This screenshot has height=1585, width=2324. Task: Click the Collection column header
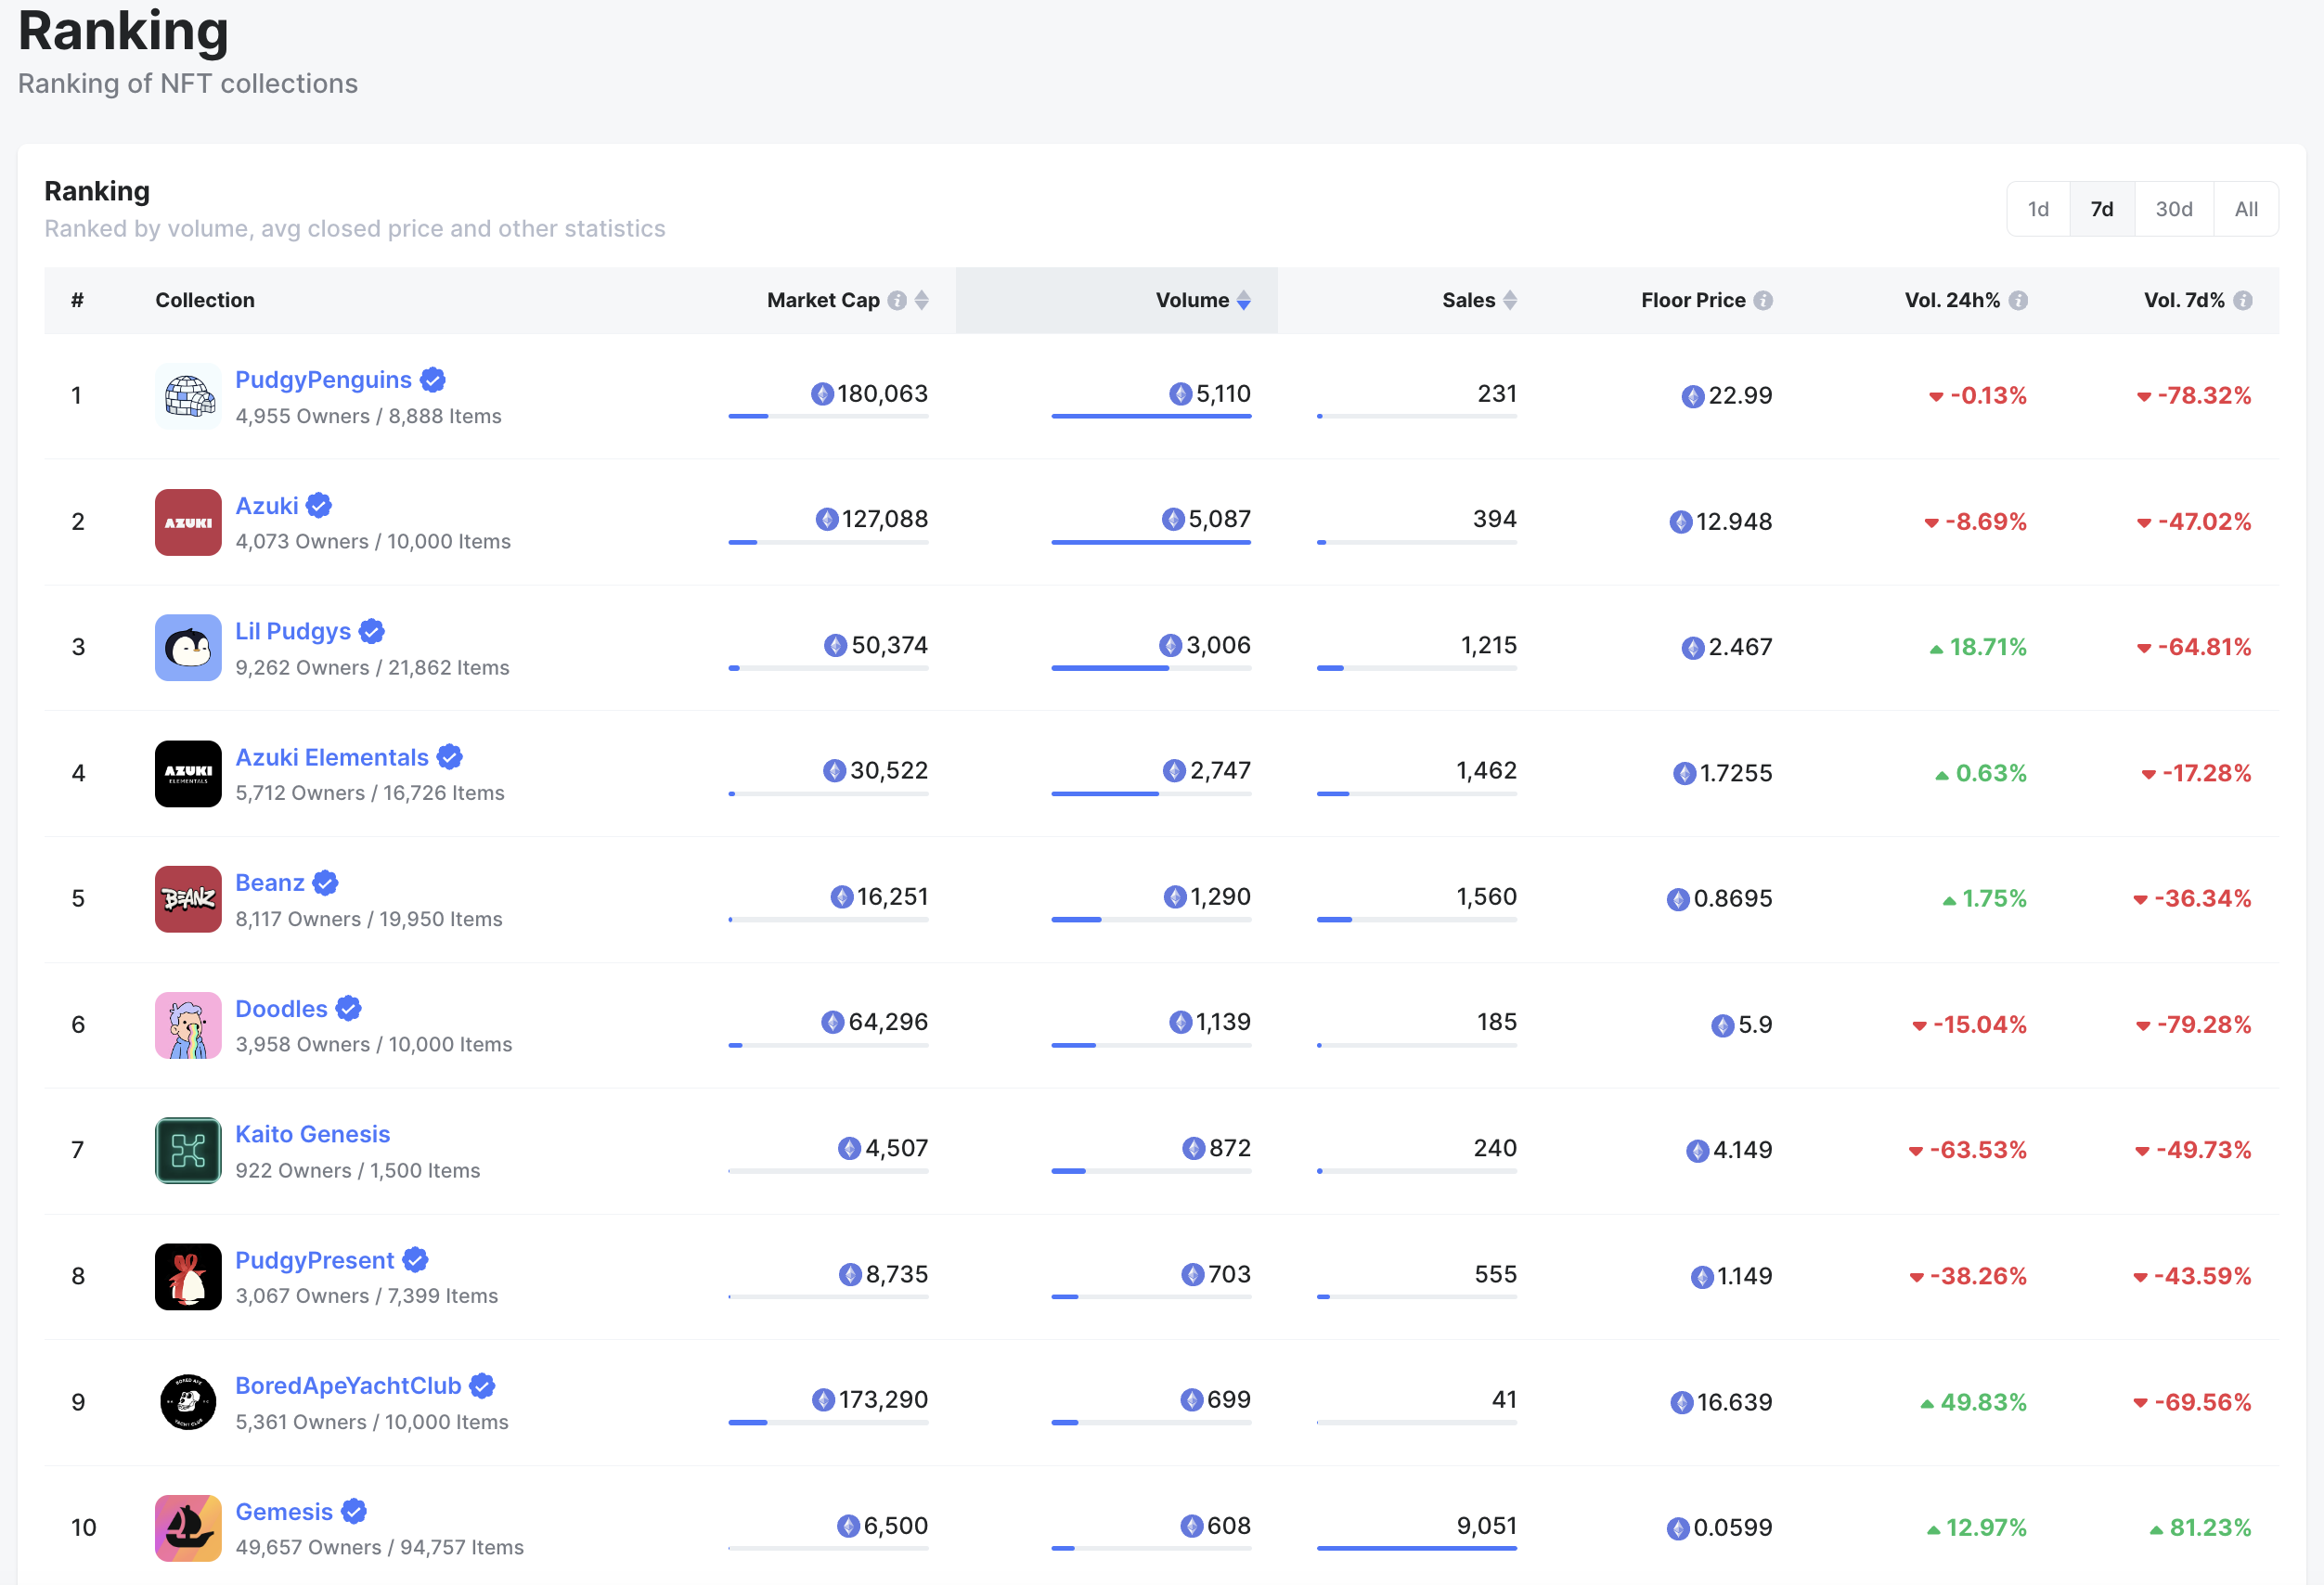(205, 300)
